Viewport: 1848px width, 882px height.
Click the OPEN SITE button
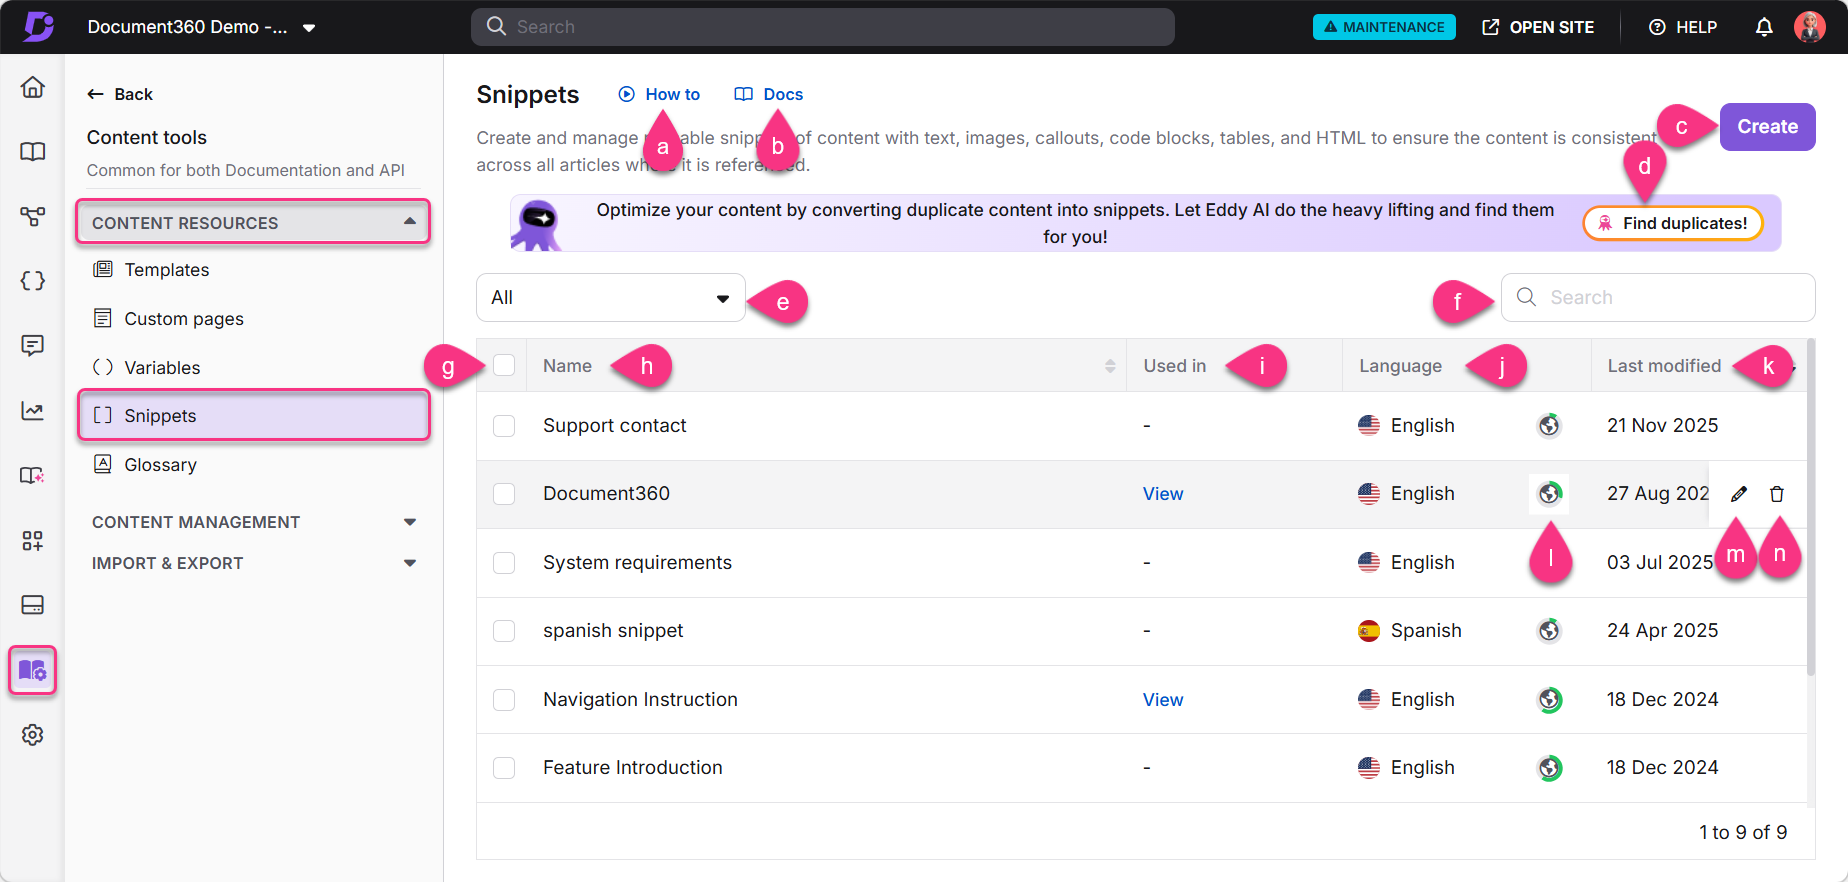1538,27
